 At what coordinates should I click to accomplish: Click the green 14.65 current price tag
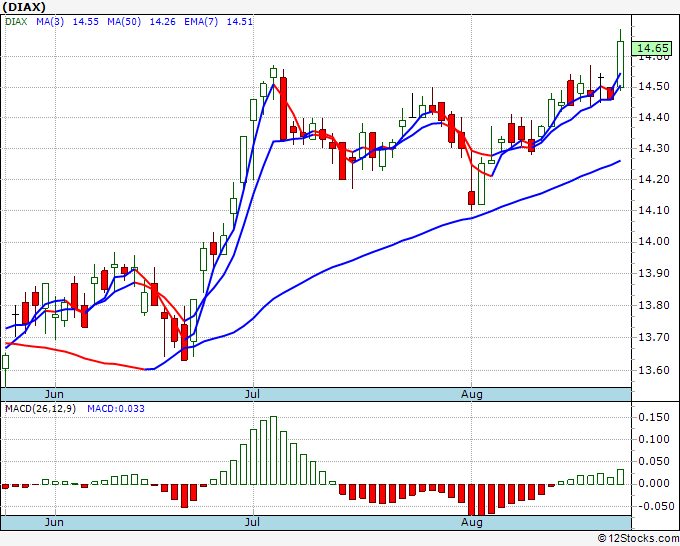tap(652, 48)
